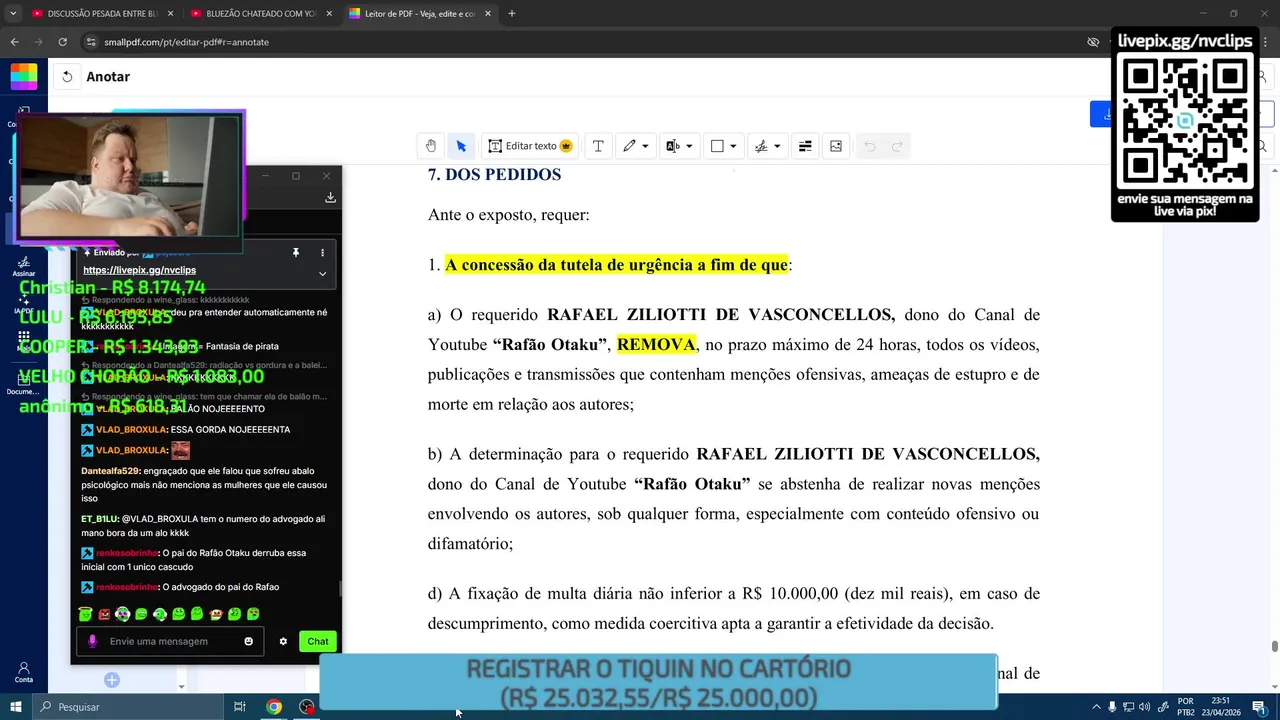The height and width of the screenshot is (720, 1280).
Task: Follow the livepix.gg/nvclips link in chat
Action: (139, 270)
